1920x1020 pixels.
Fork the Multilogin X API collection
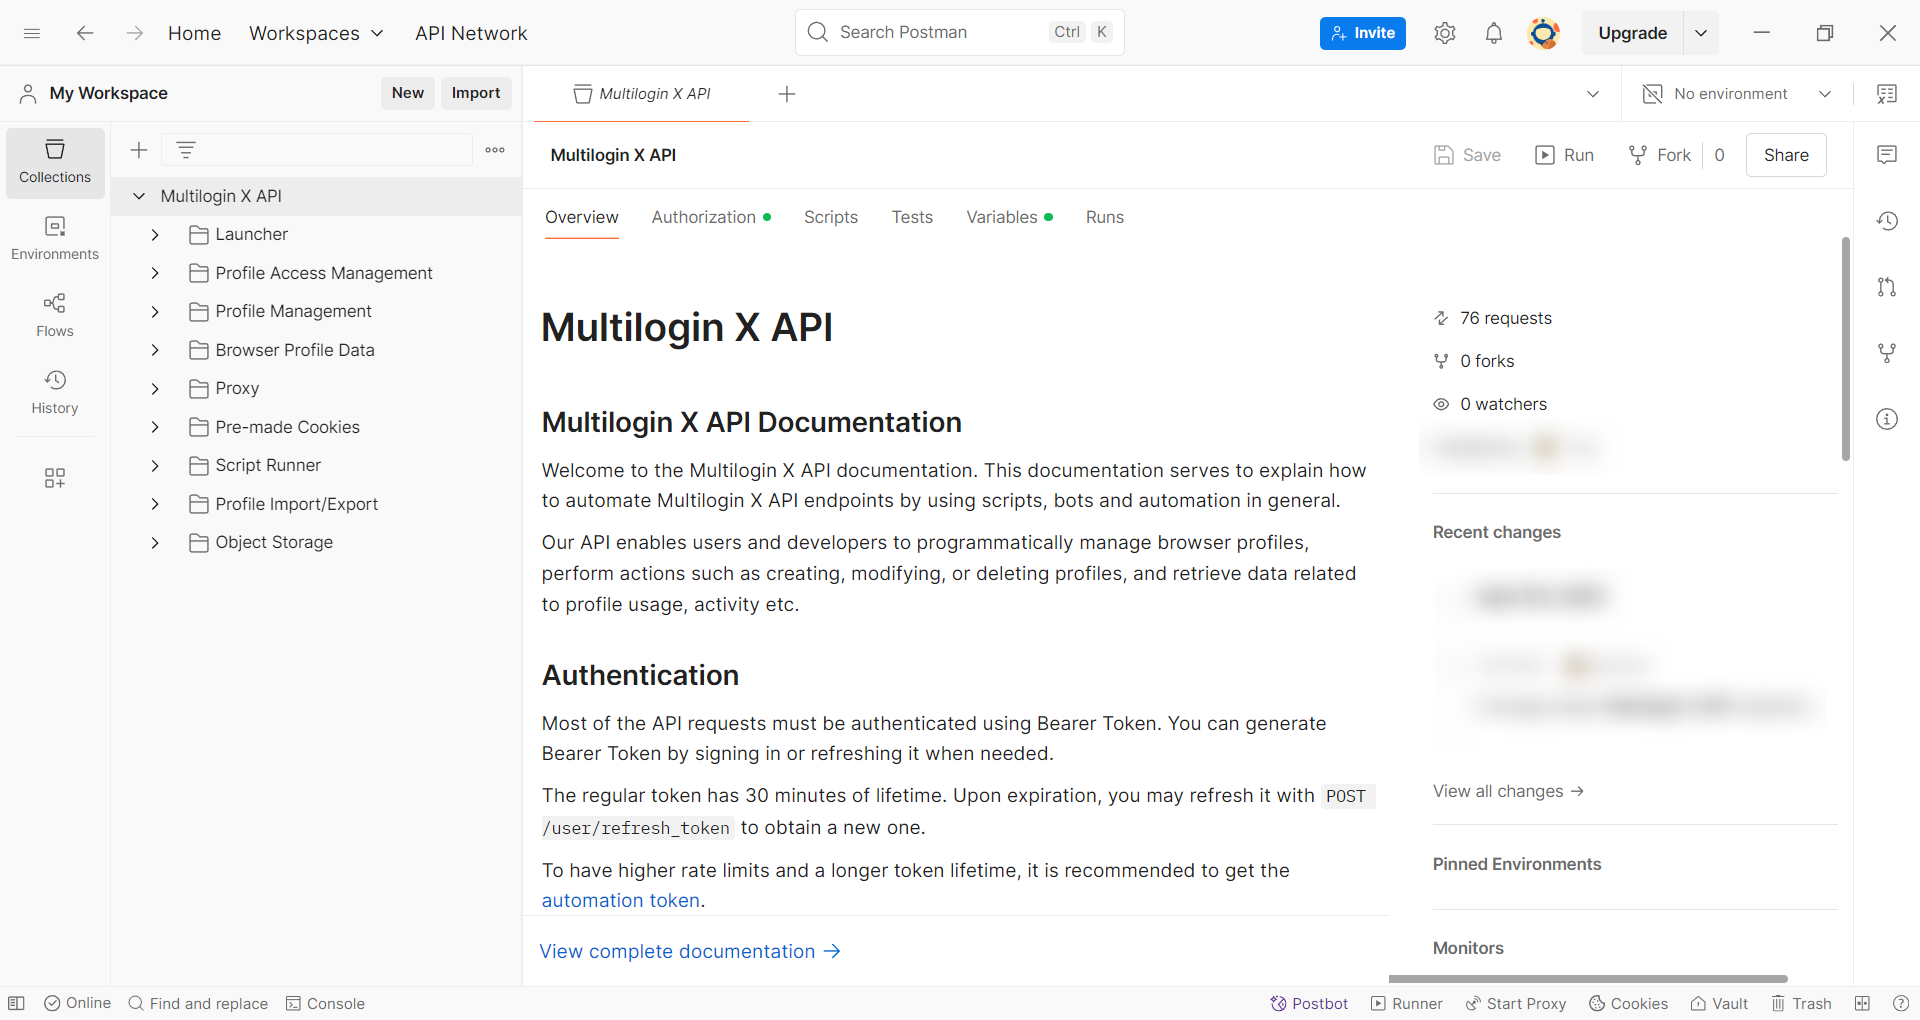1659,155
